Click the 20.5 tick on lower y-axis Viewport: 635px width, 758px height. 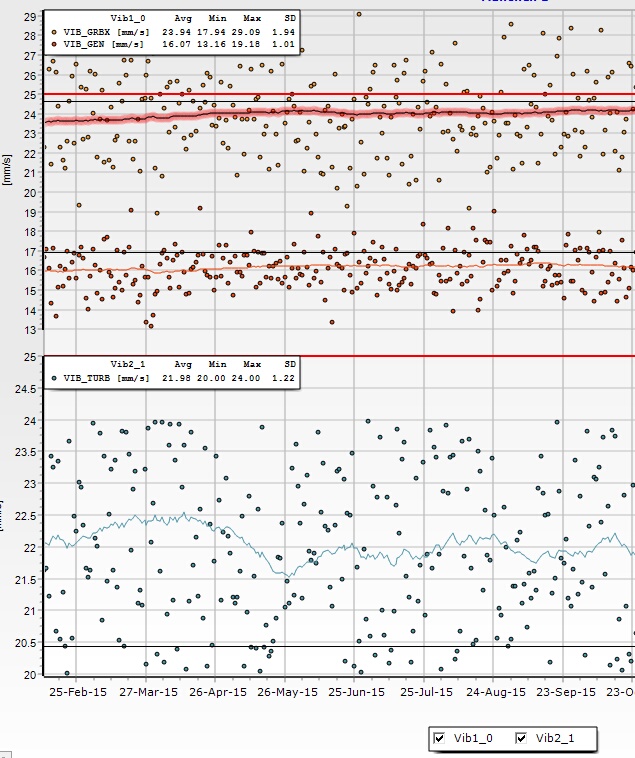[26, 643]
